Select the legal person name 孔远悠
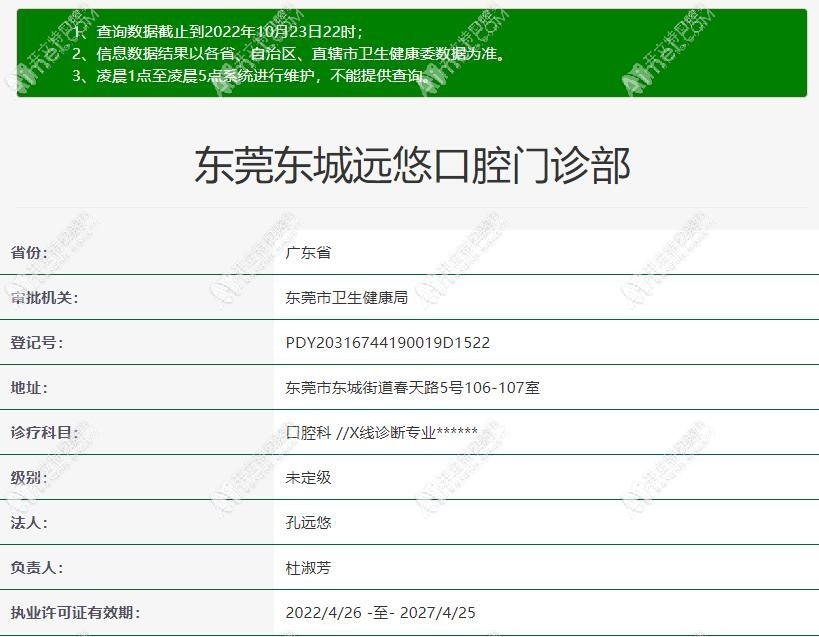Image resolution: width=819 pixels, height=637 pixels. click(308, 522)
